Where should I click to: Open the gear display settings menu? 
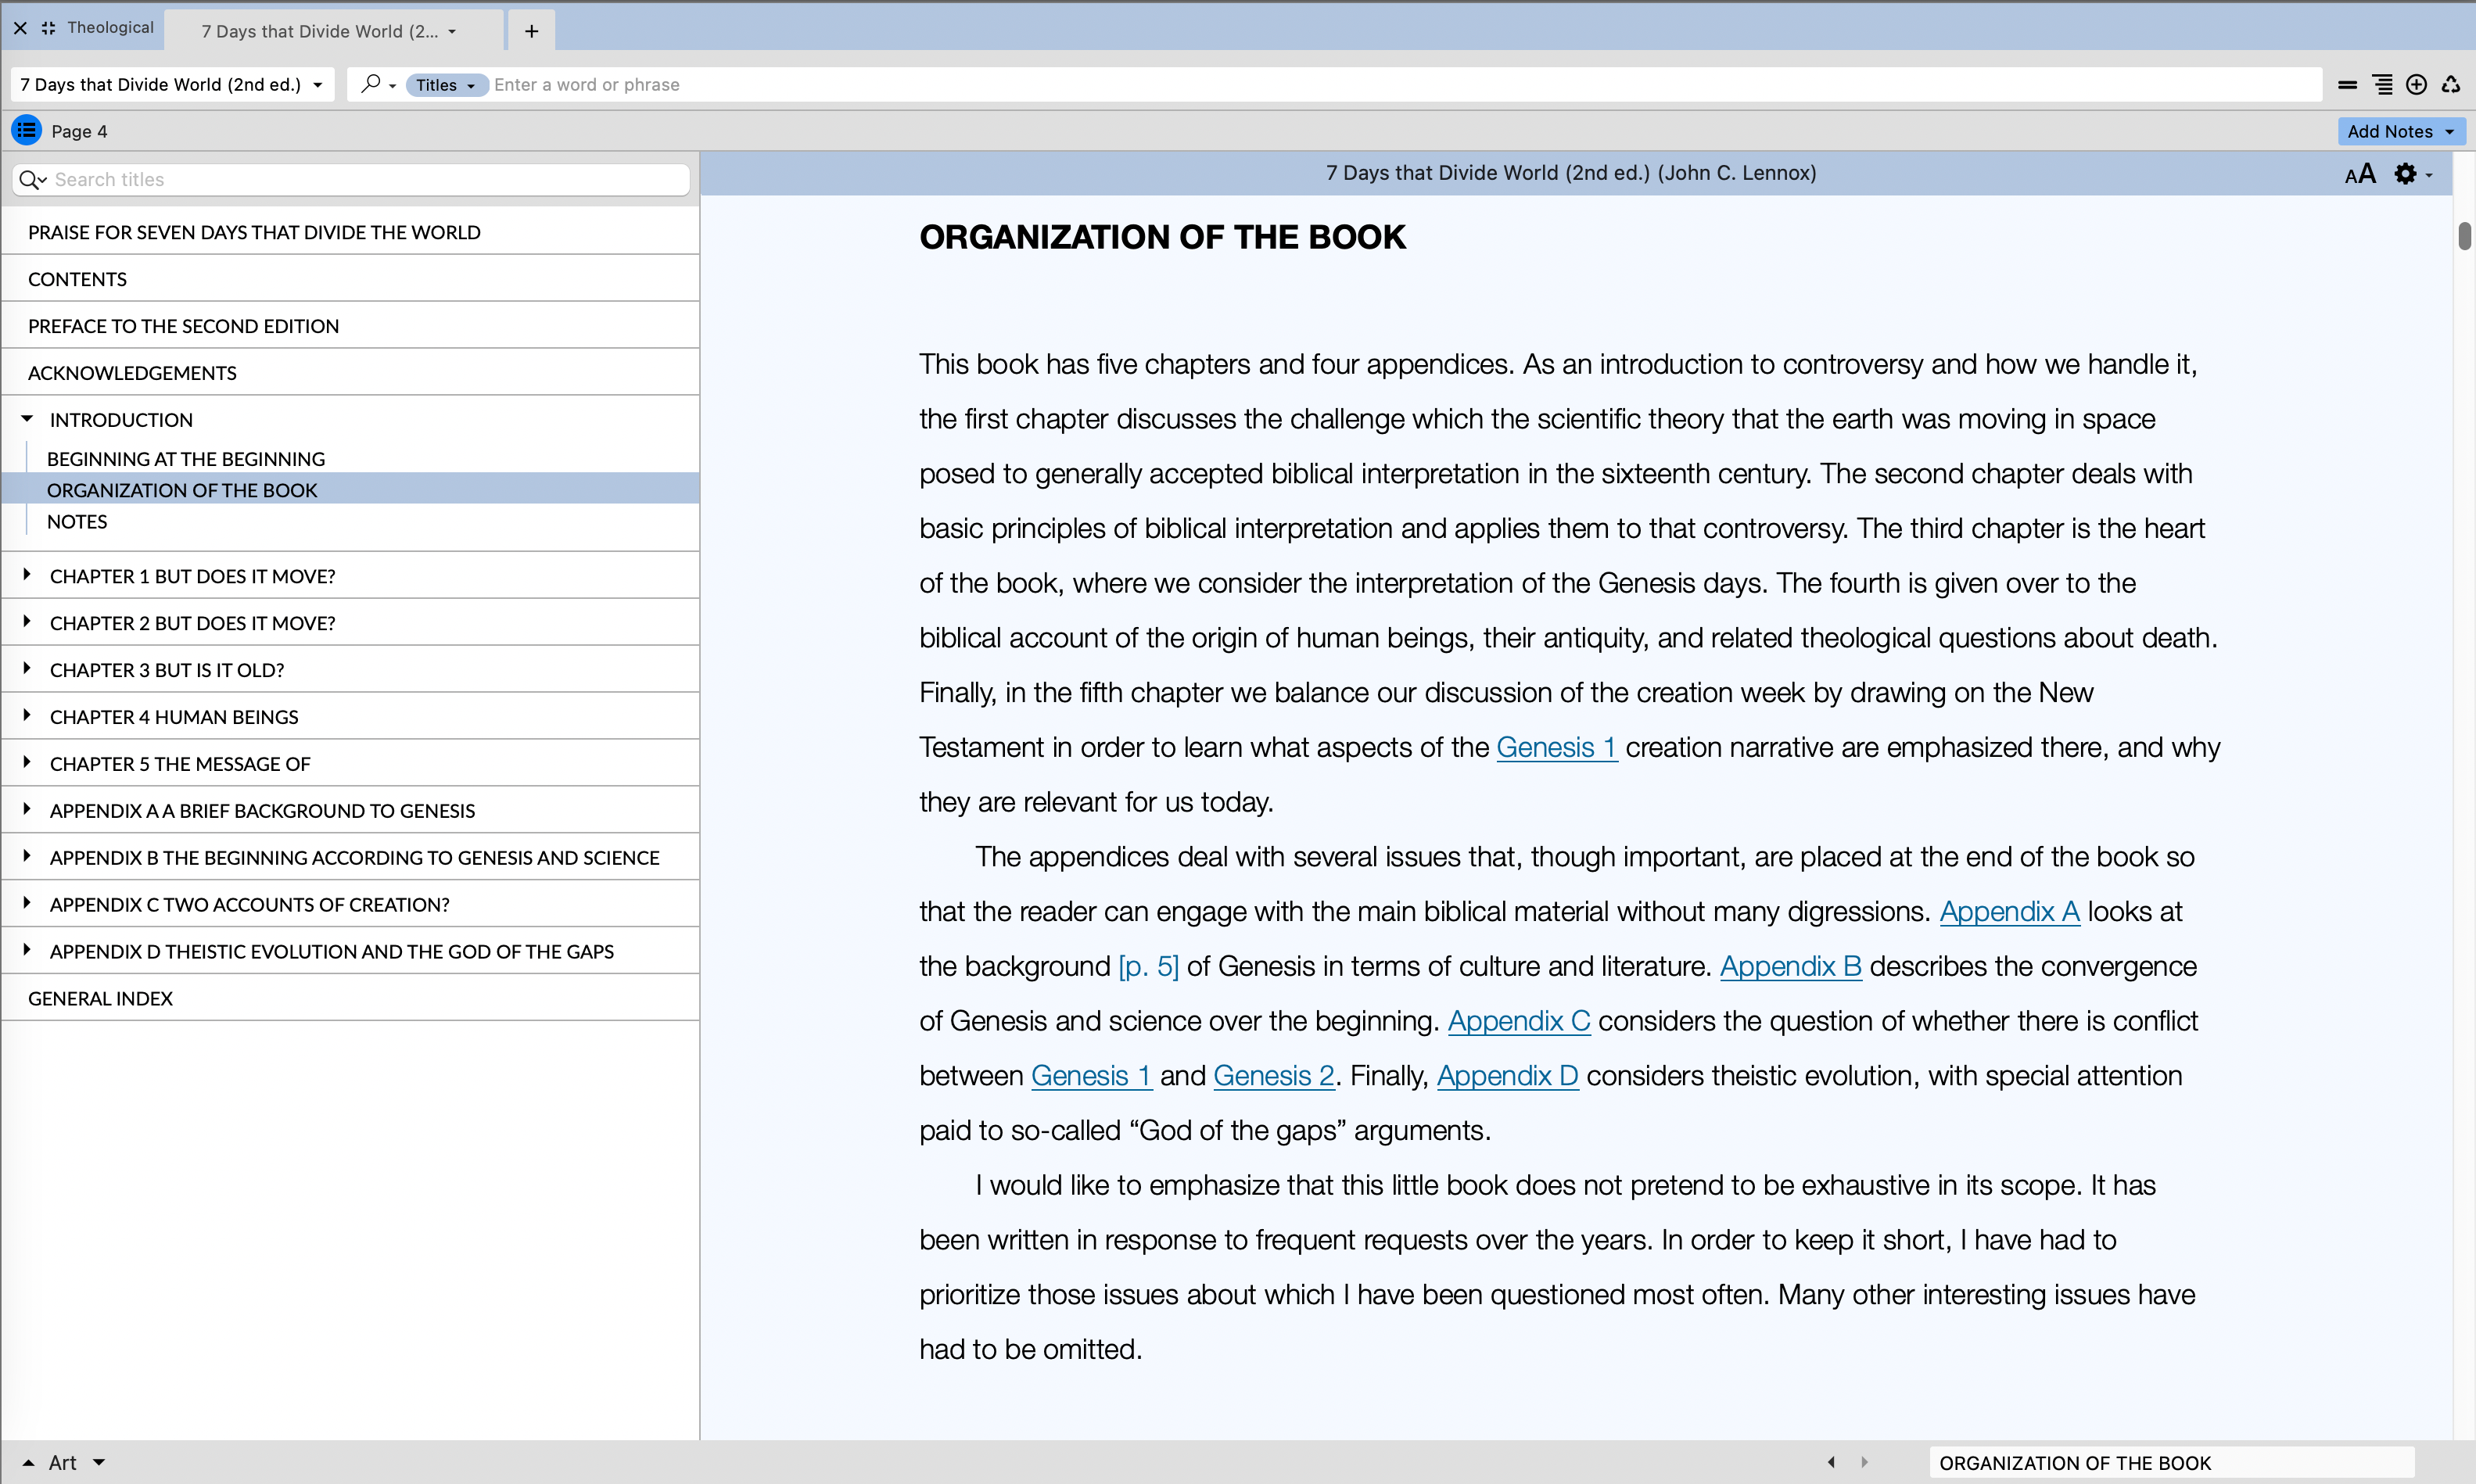coord(2412,174)
